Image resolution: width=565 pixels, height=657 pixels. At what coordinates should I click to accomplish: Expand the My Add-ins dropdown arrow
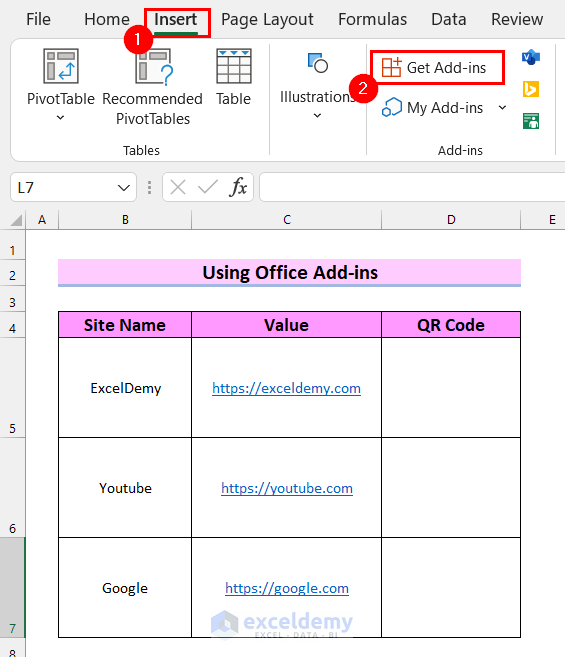click(502, 108)
